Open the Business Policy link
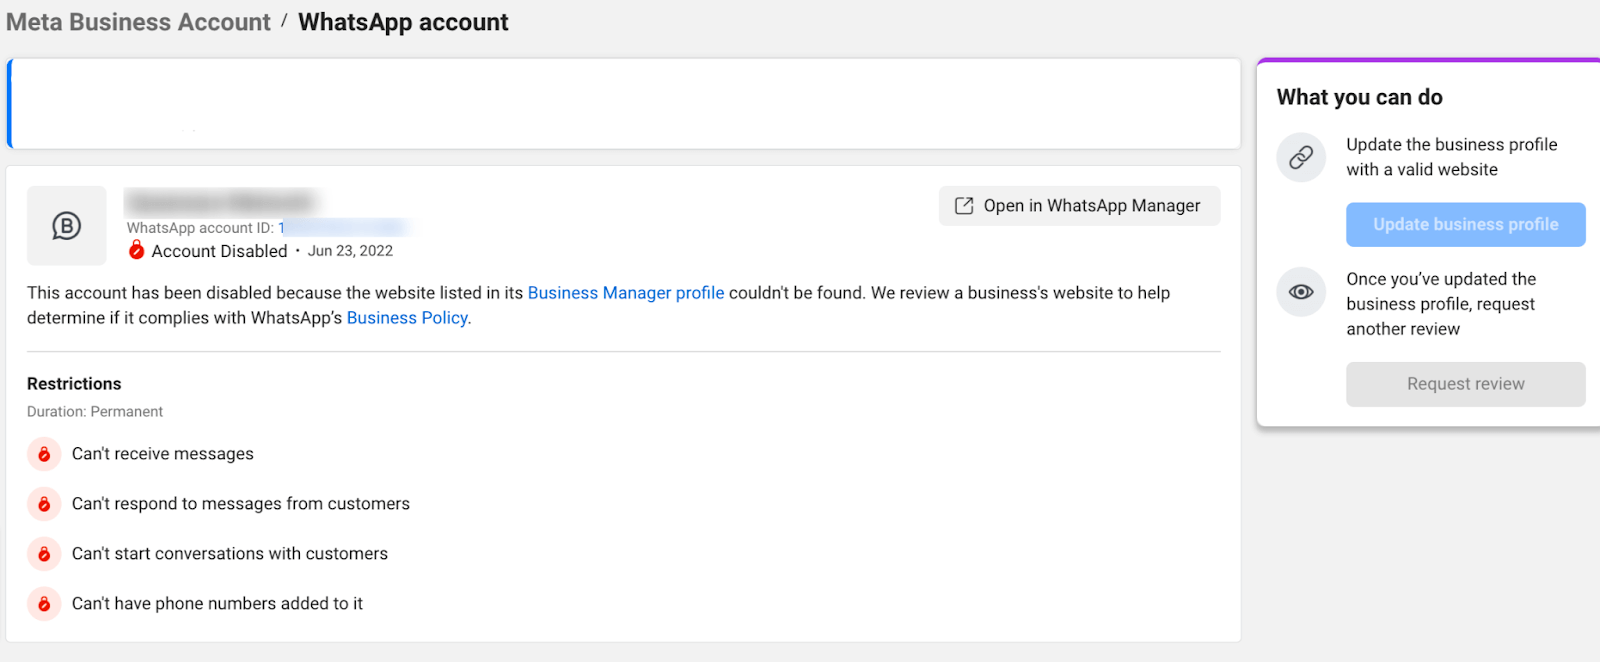Viewport: 1600px width, 662px height. (x=407, y=318)
